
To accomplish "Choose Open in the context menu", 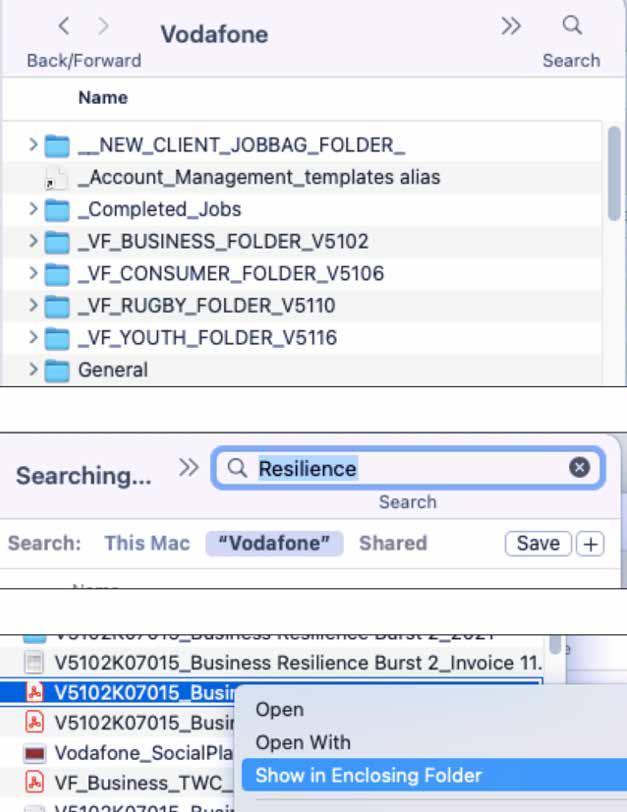I will pyautogui.click(x=280, y=709).
